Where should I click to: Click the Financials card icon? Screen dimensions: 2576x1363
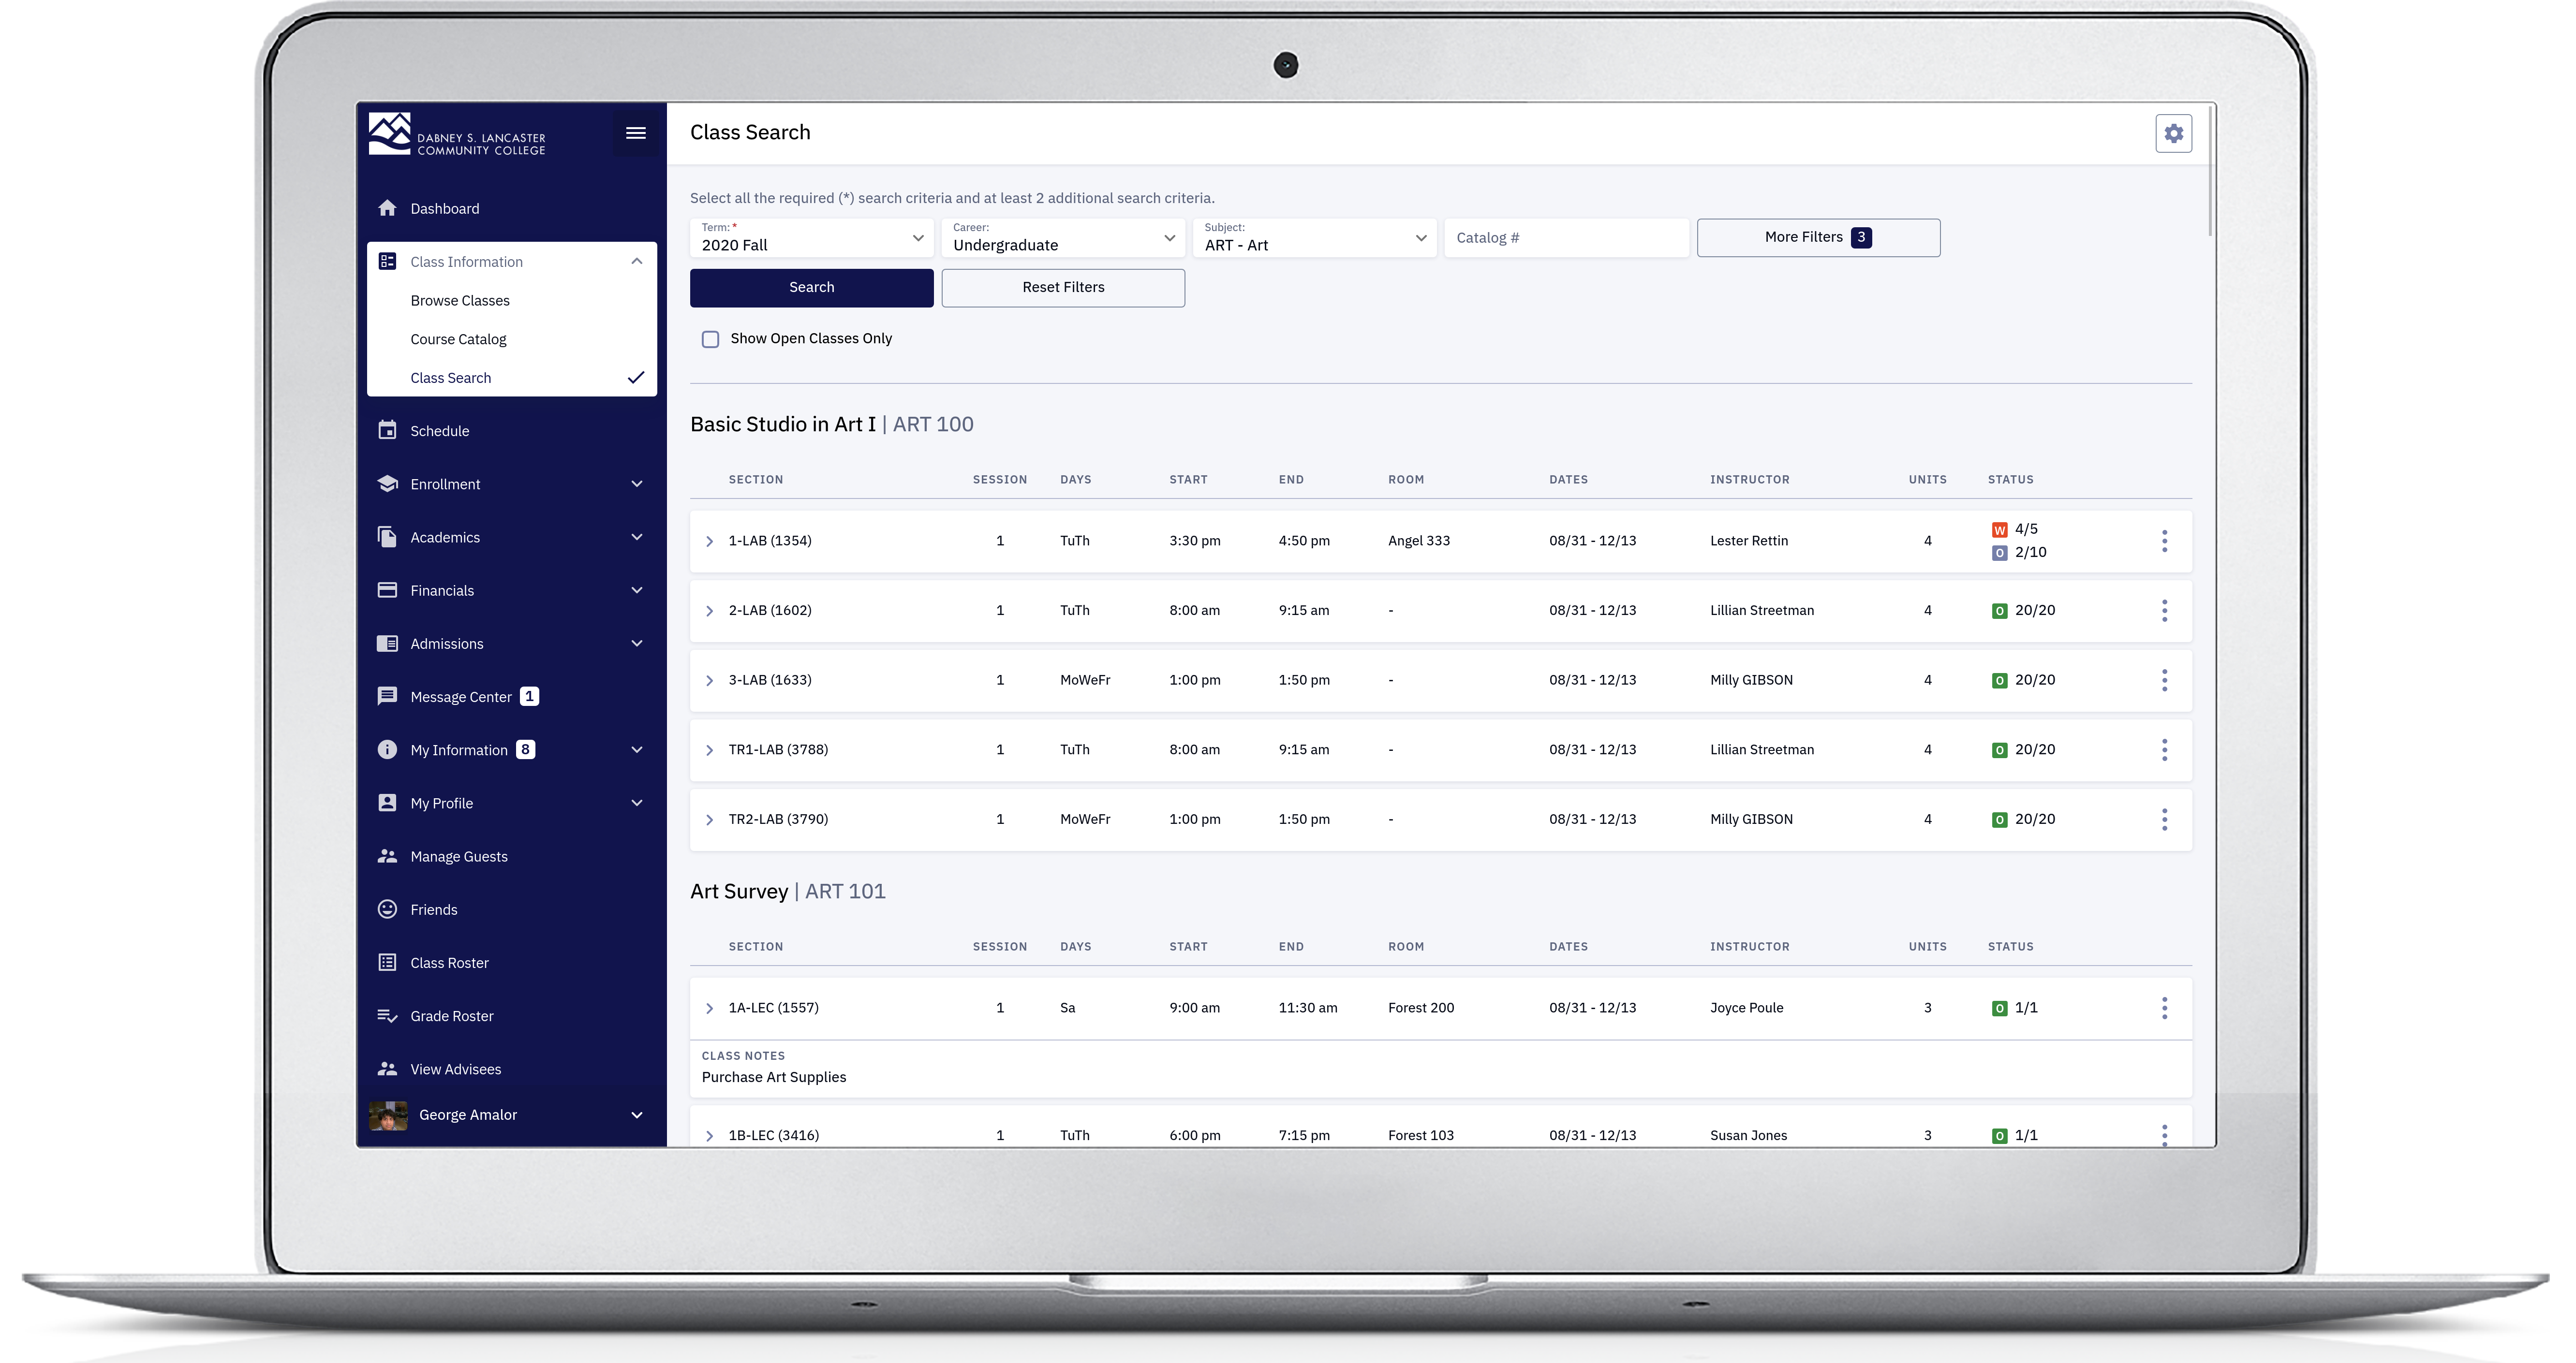pos(387,590)
